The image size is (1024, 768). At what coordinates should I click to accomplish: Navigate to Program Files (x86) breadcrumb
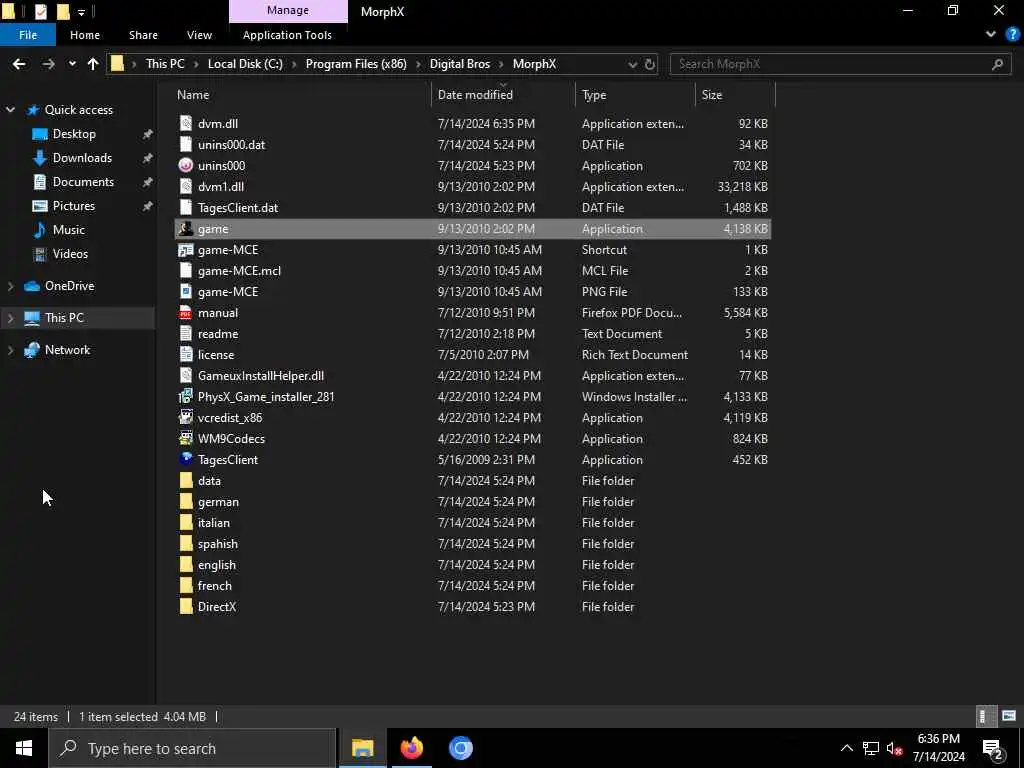click(x=356, y=64)
